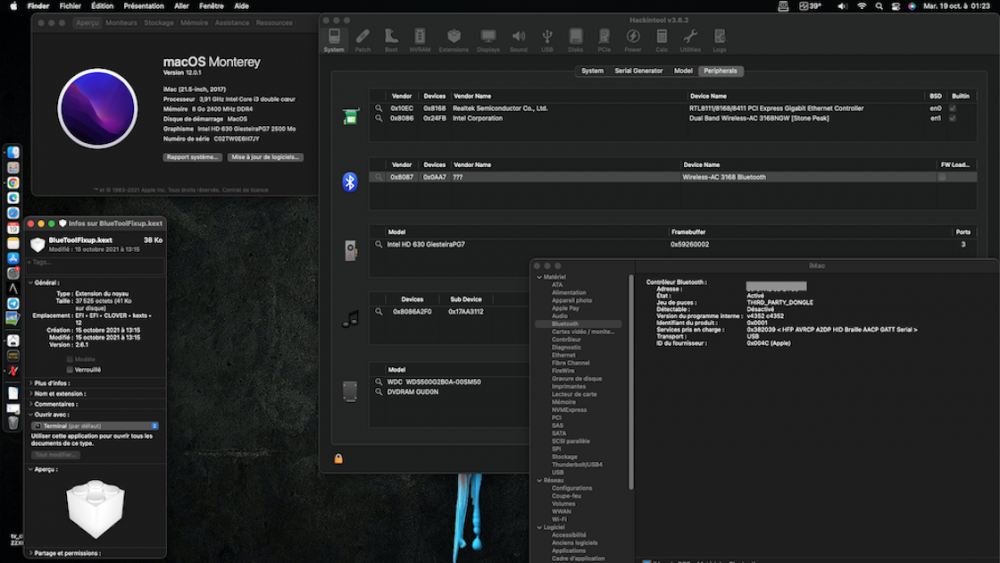This screenshot has width=1000, height=563.
Task: Select Wireless-AC 3168 Bluetooth device row
Action: click(673, 177)
